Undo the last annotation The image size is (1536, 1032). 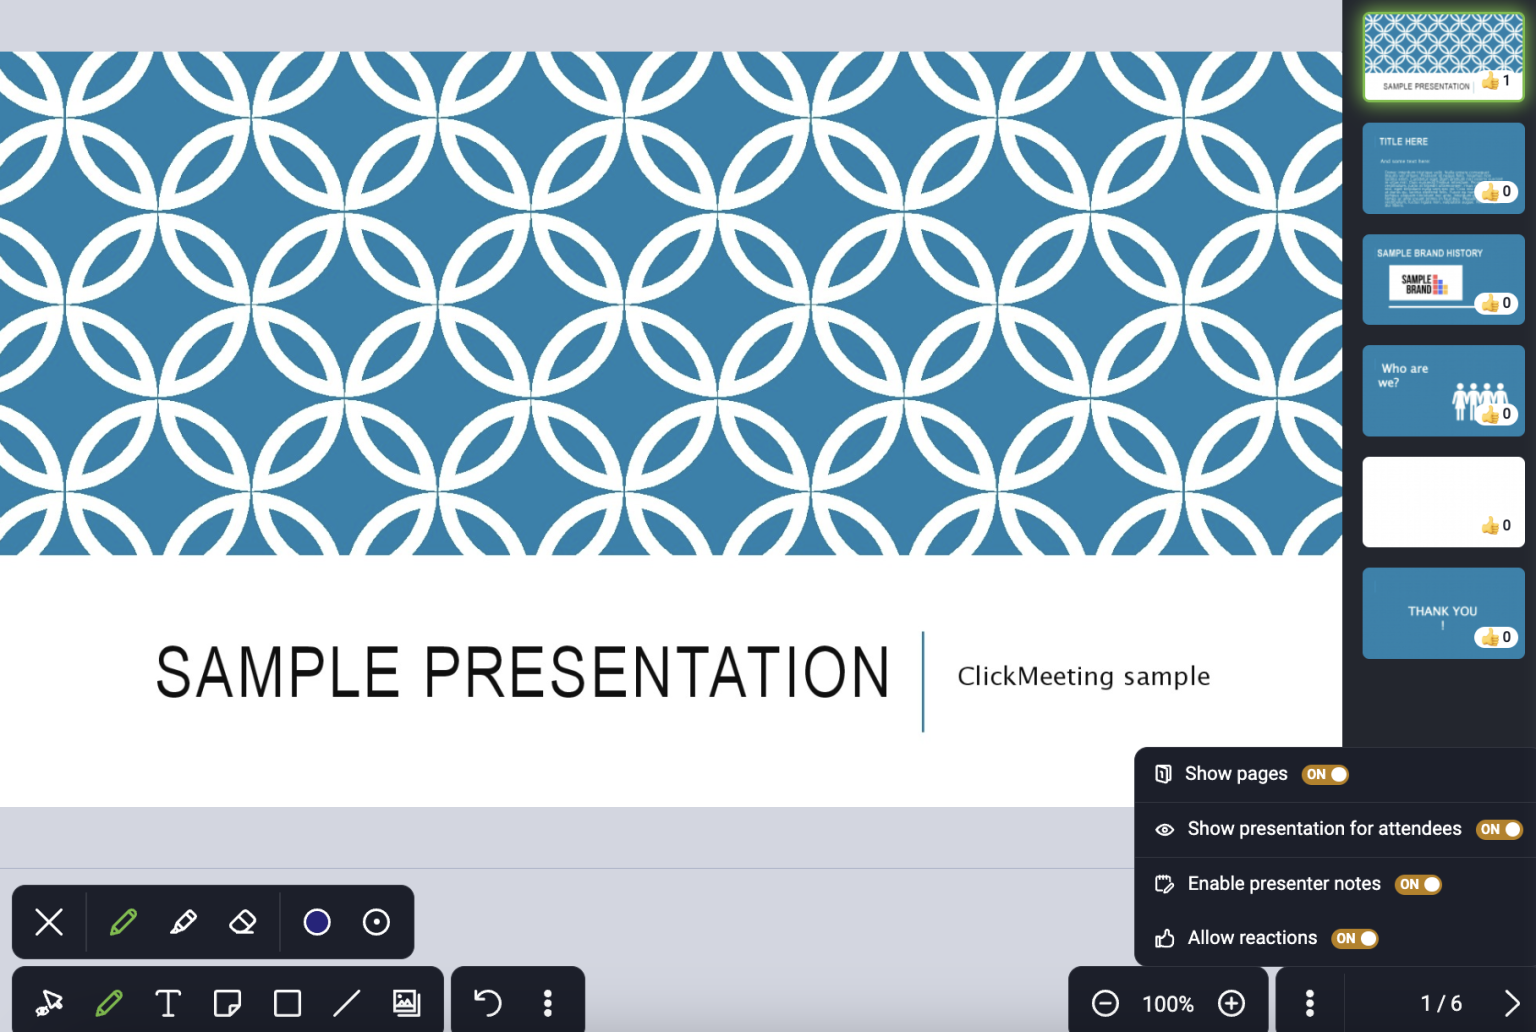pos(488,1001)
